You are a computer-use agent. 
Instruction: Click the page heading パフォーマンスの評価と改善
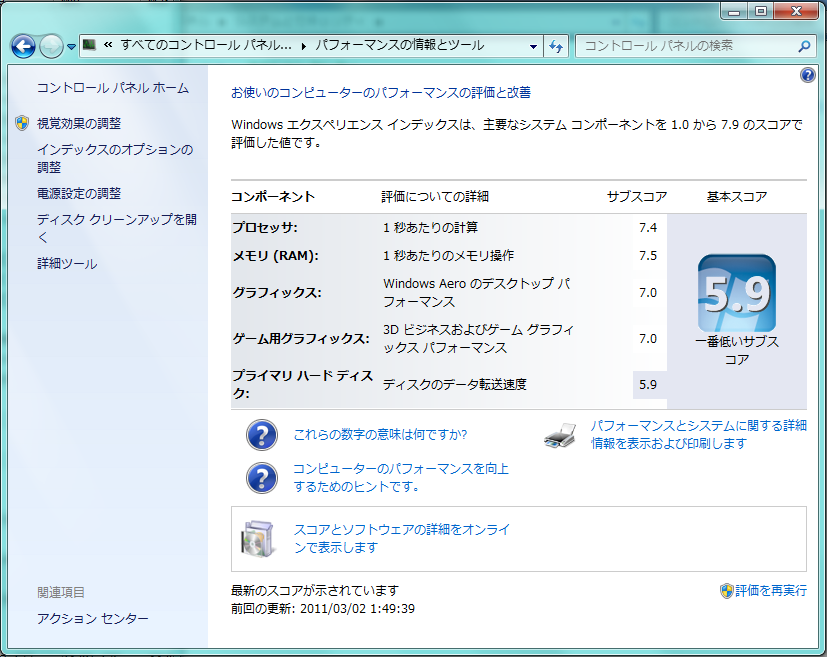(381, 92)
